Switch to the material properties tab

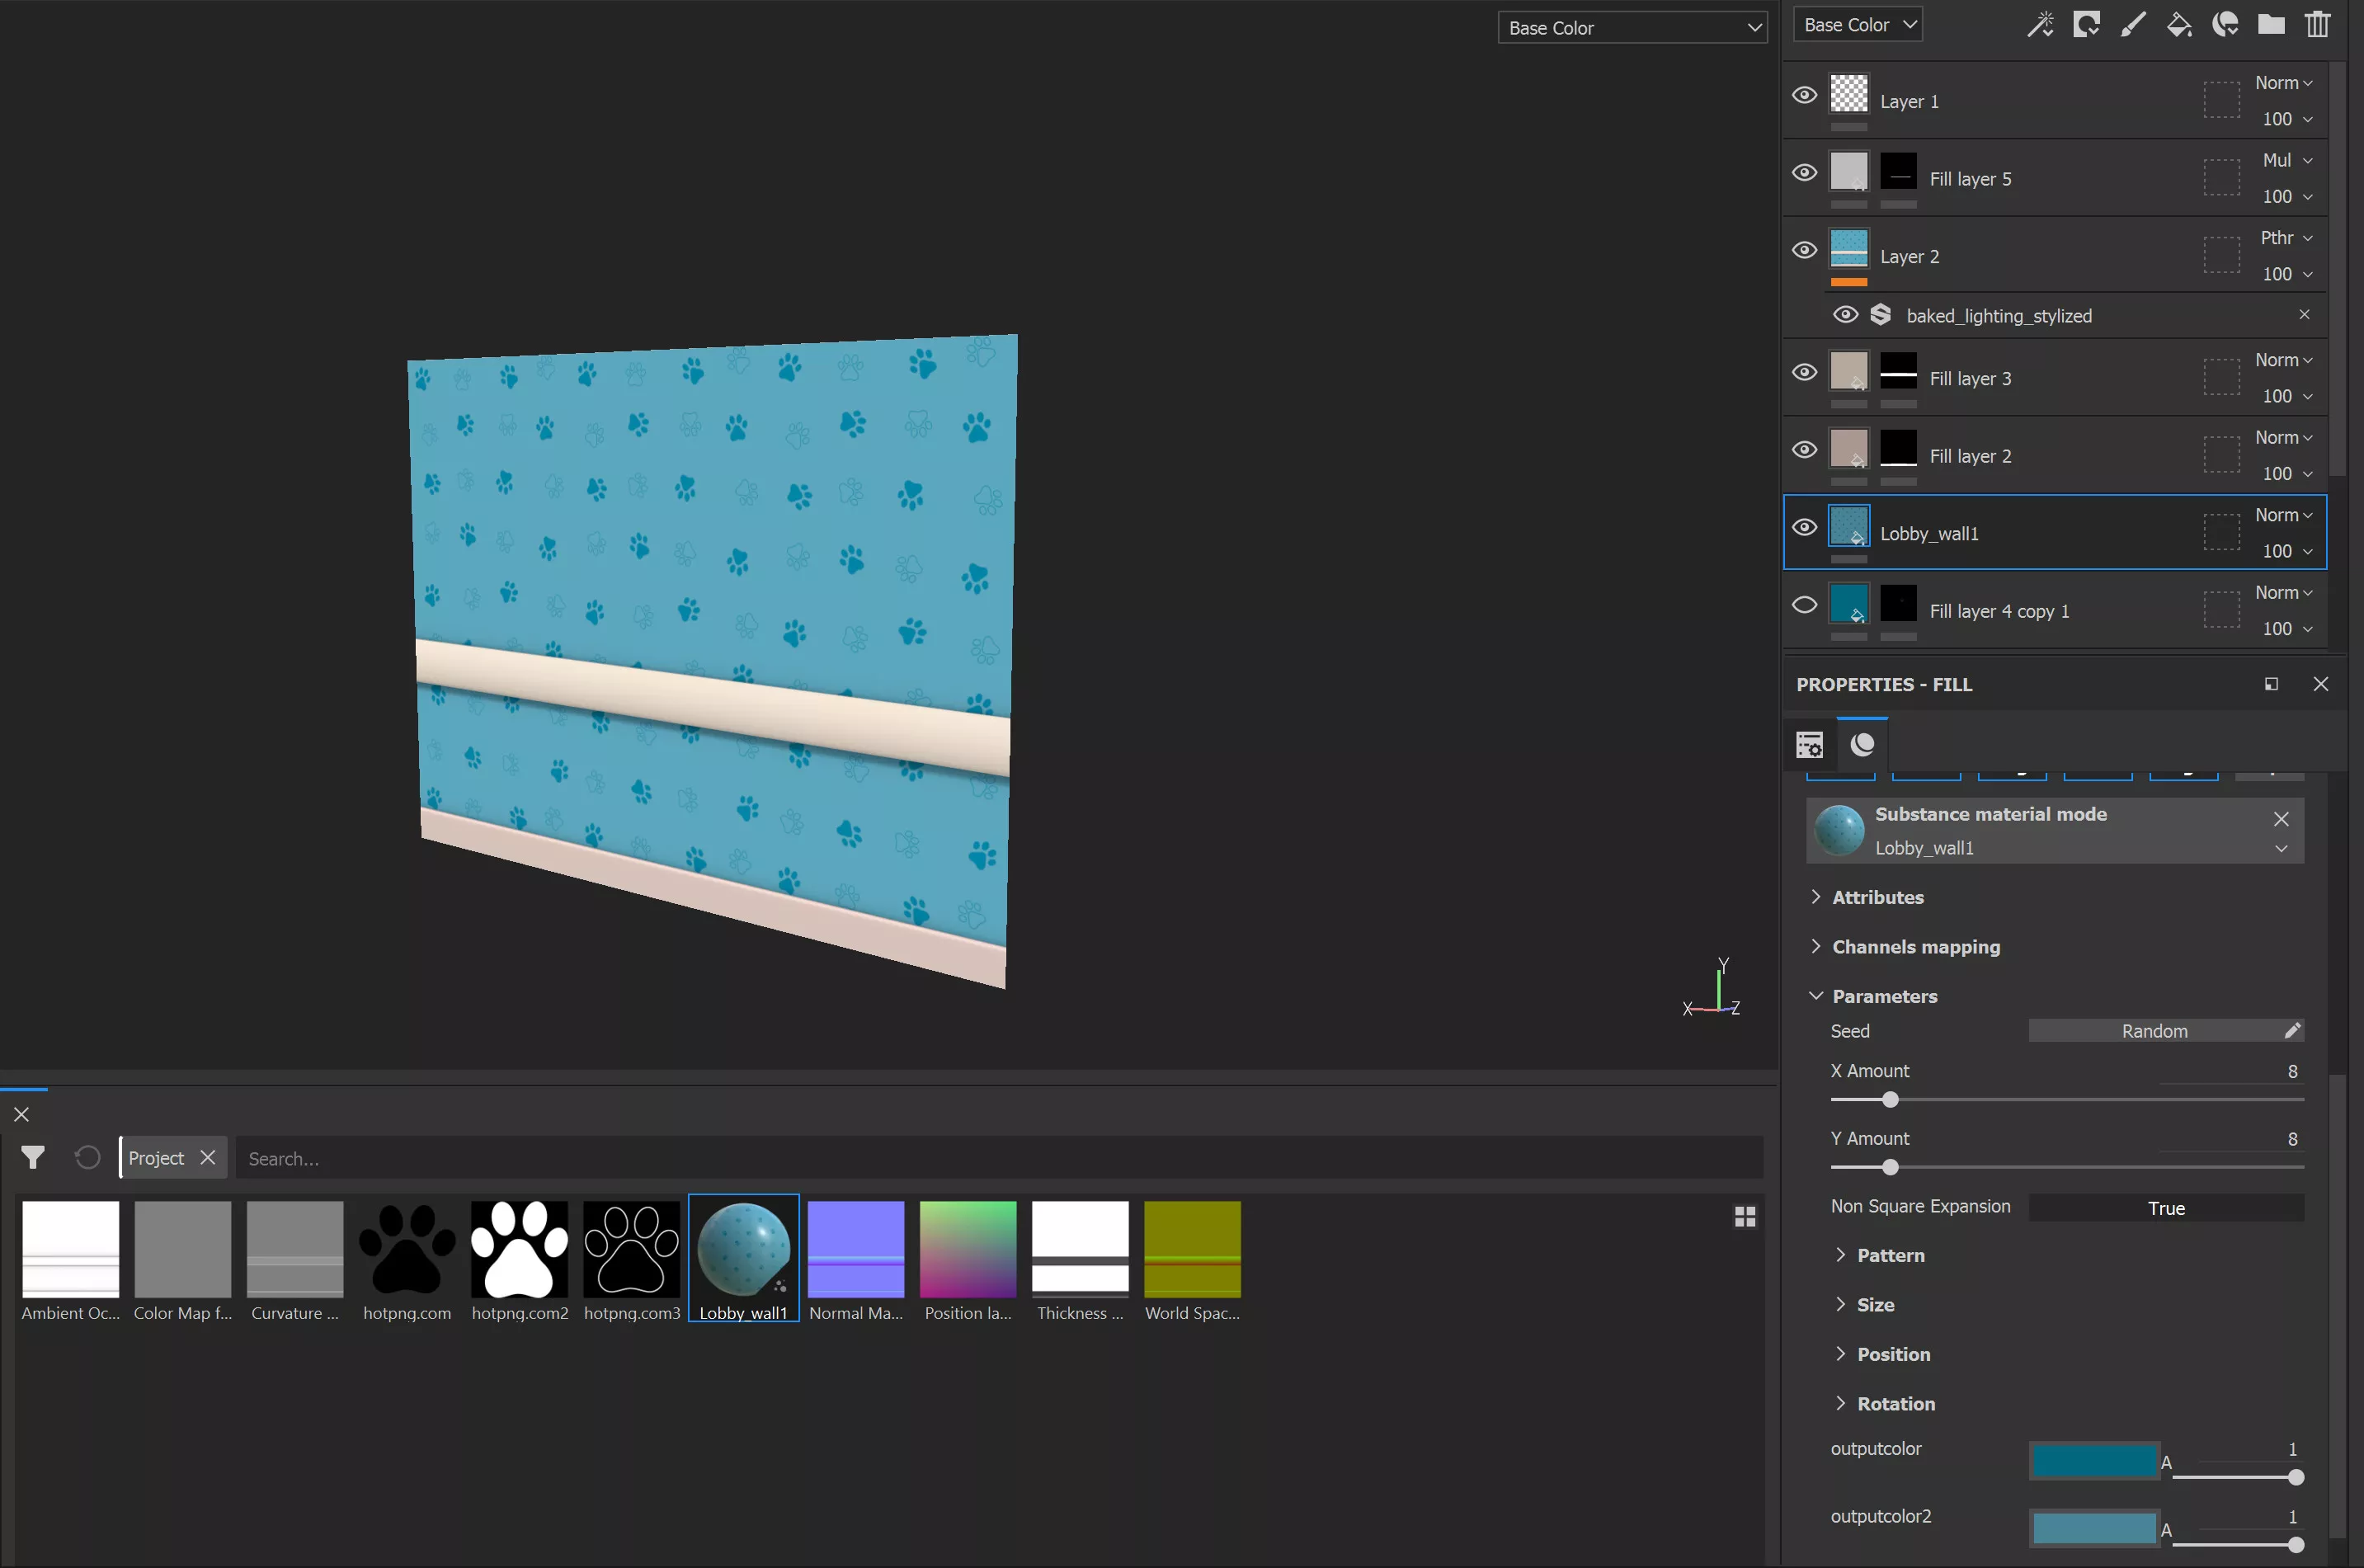[x=1861, y=744]
